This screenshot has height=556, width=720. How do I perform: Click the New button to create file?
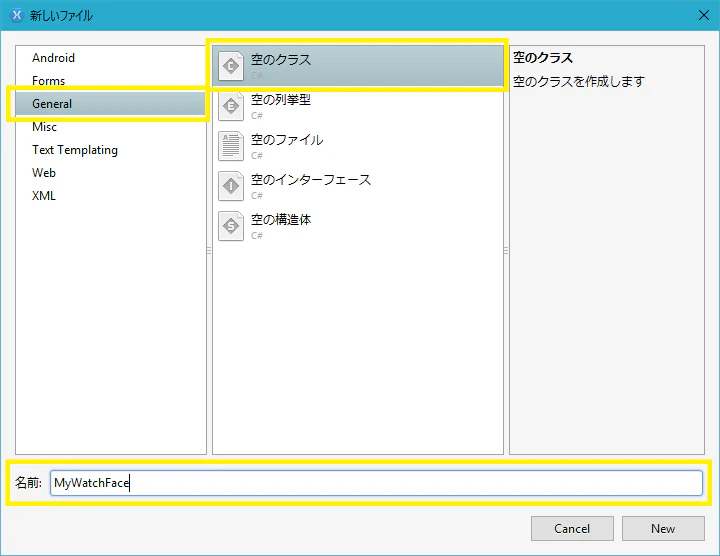[x=663, y=528]
